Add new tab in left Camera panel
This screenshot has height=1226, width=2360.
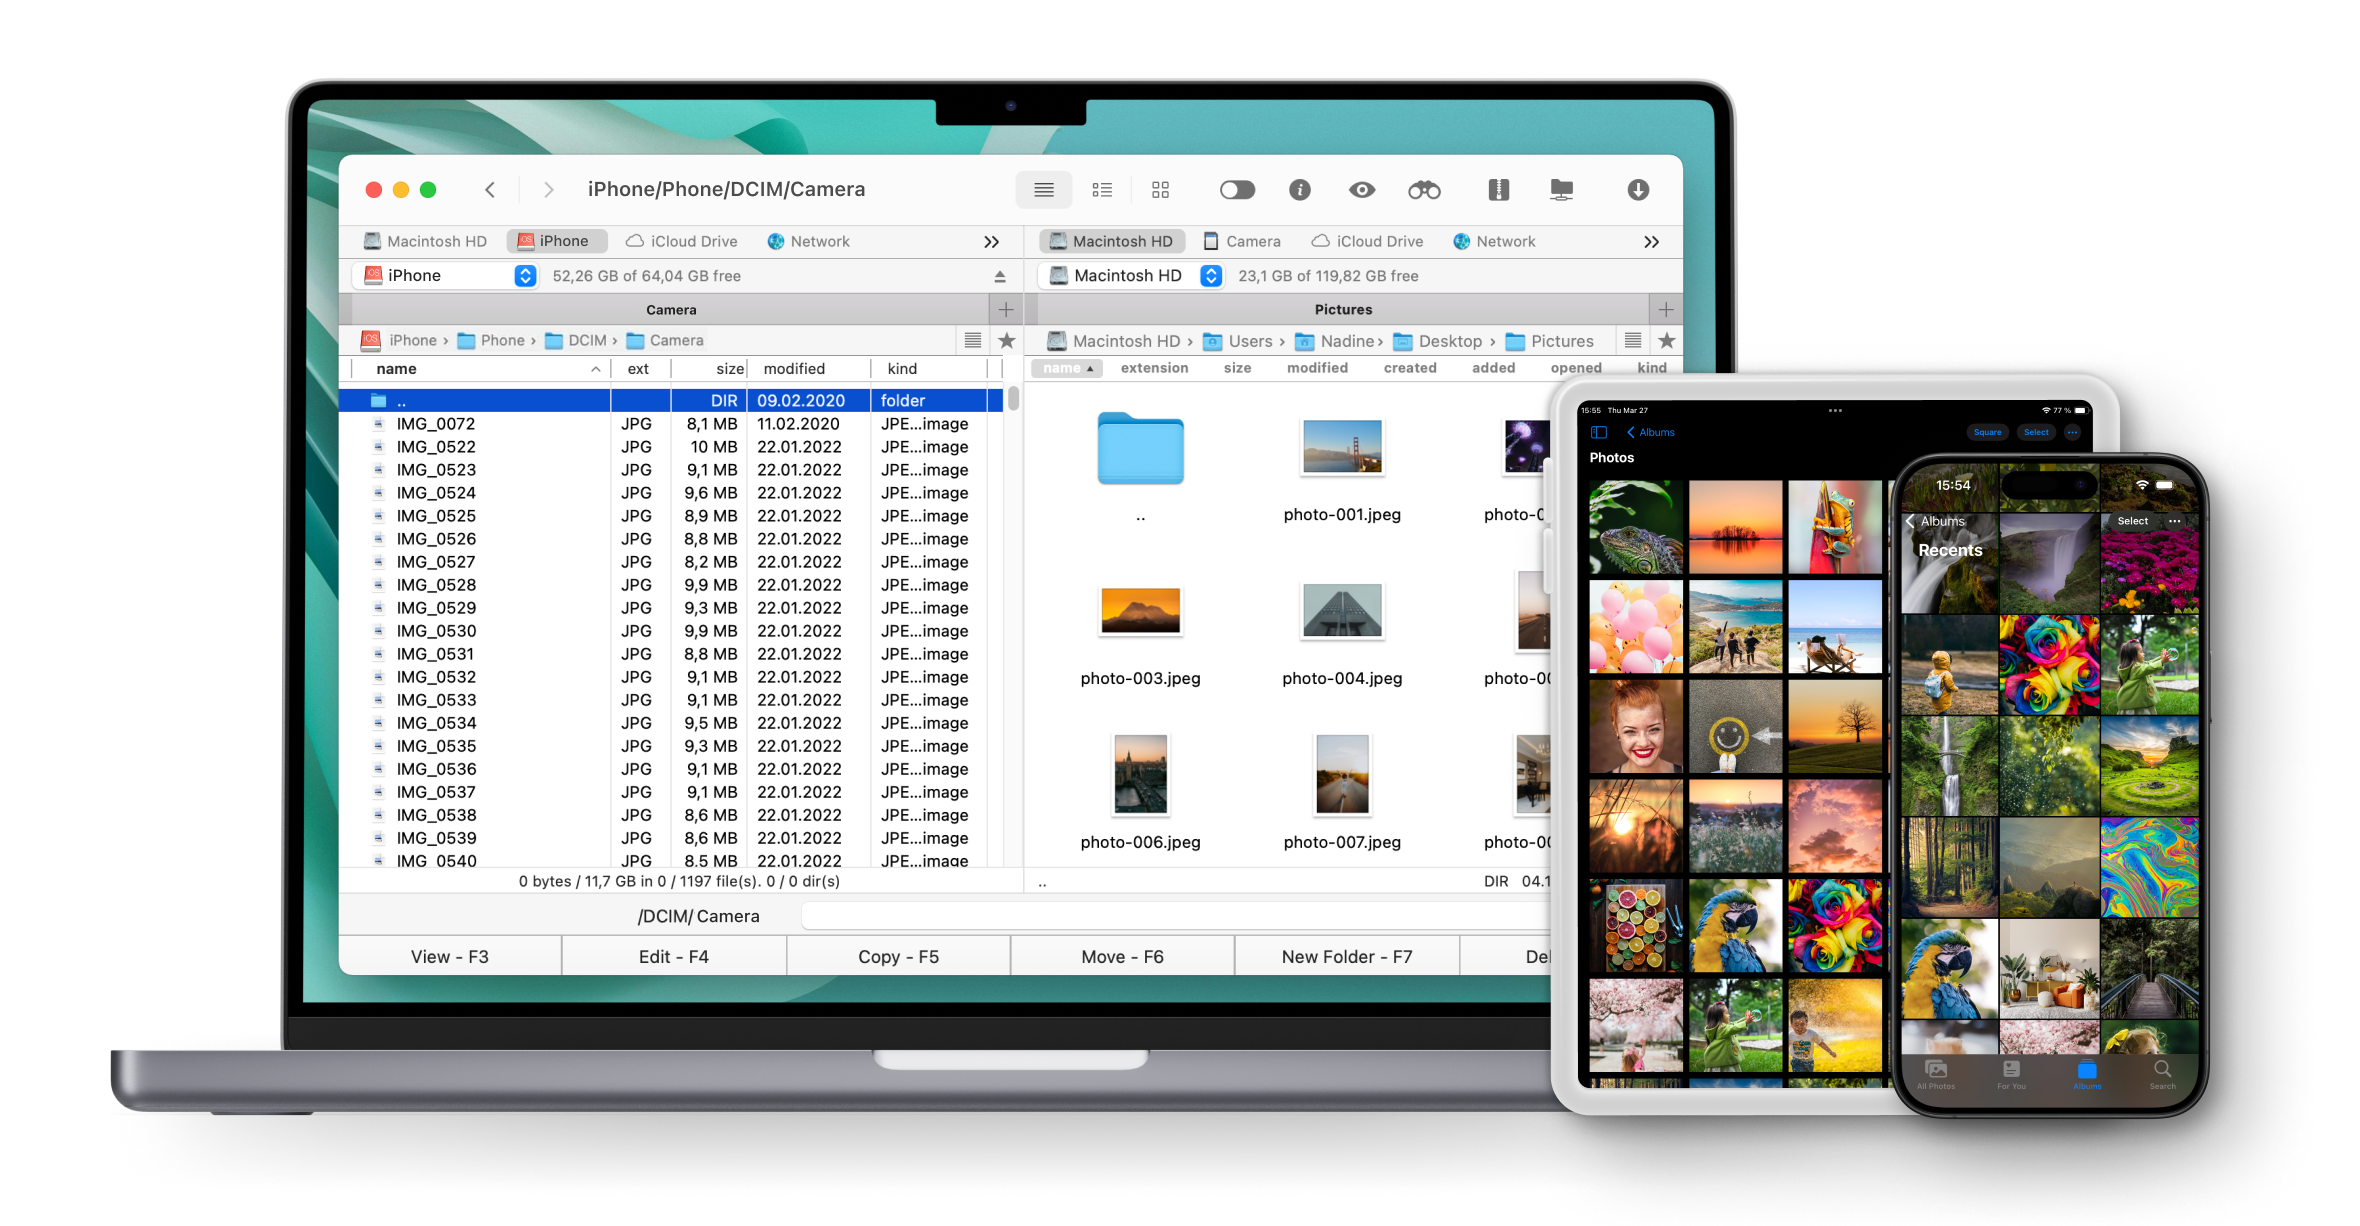1006,310
